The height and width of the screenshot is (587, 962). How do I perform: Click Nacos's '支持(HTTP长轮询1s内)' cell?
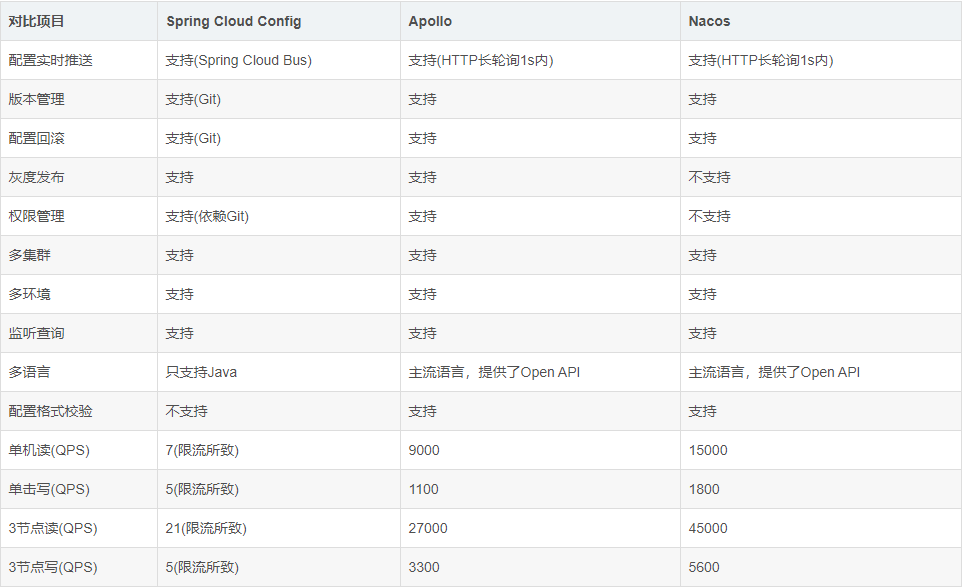pos(761,60)
